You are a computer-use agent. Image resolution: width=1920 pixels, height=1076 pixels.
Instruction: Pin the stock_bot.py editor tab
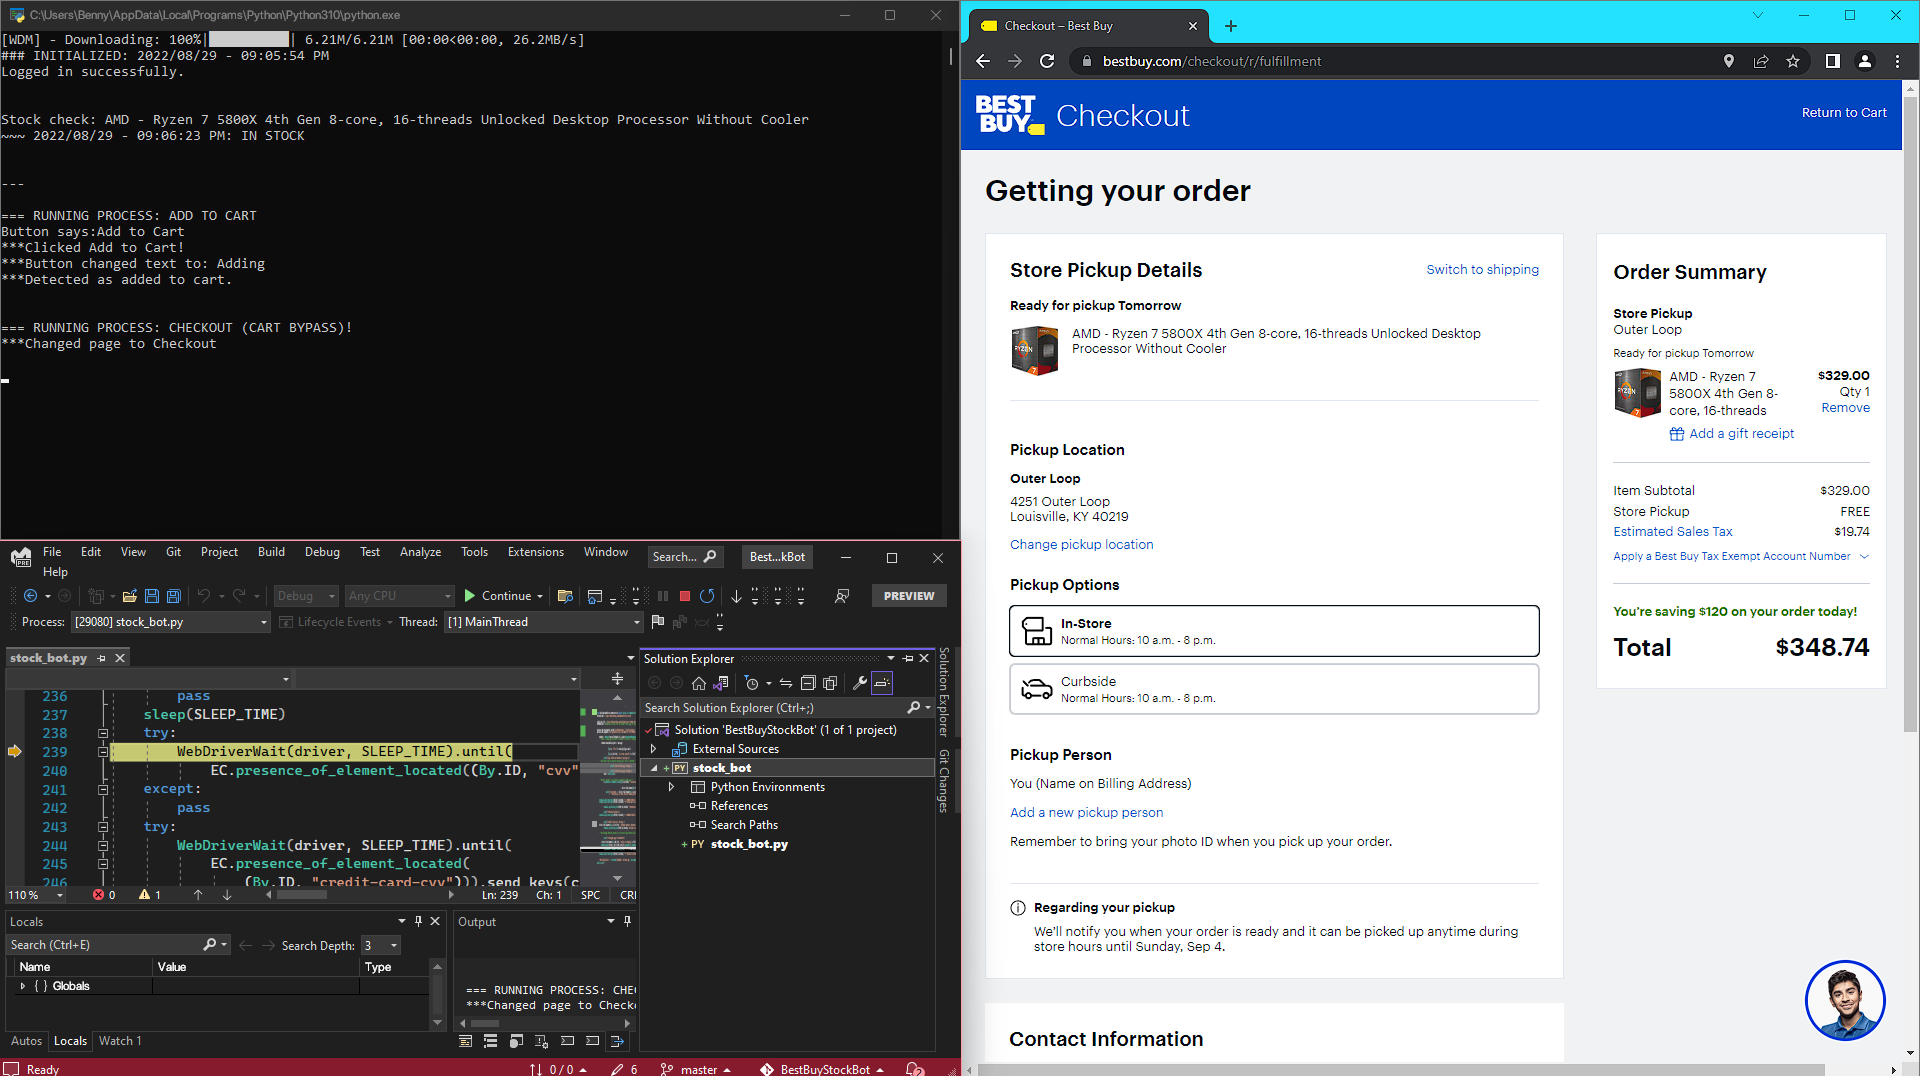[x=102, y=658]
